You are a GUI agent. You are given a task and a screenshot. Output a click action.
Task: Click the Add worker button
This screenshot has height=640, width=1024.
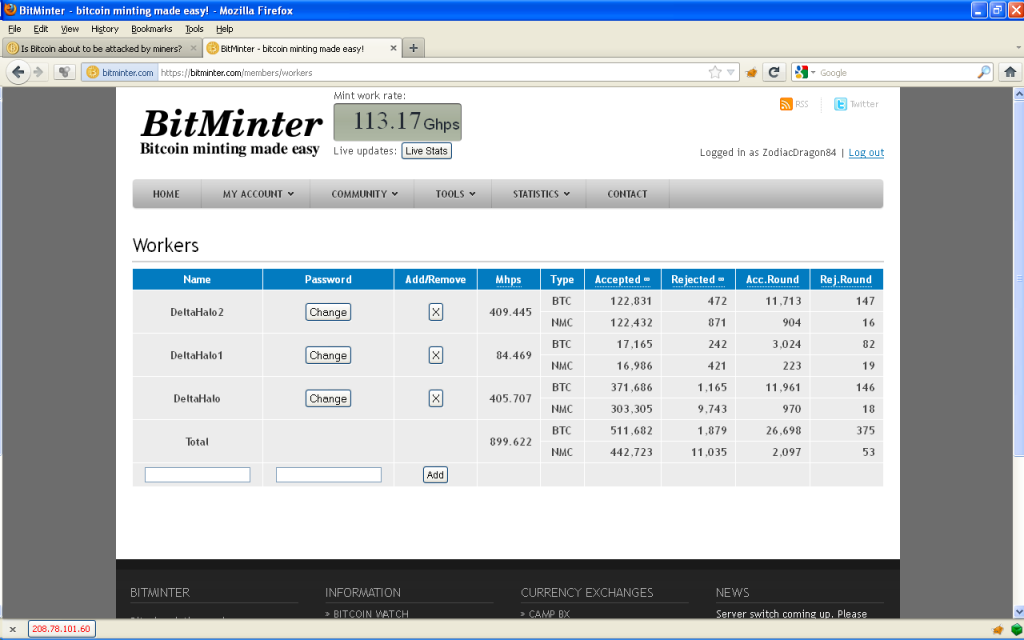pyautogui.click(x=435, y=475)
